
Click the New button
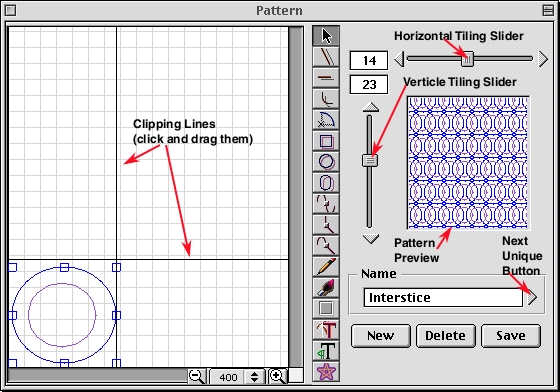[381, 336]
